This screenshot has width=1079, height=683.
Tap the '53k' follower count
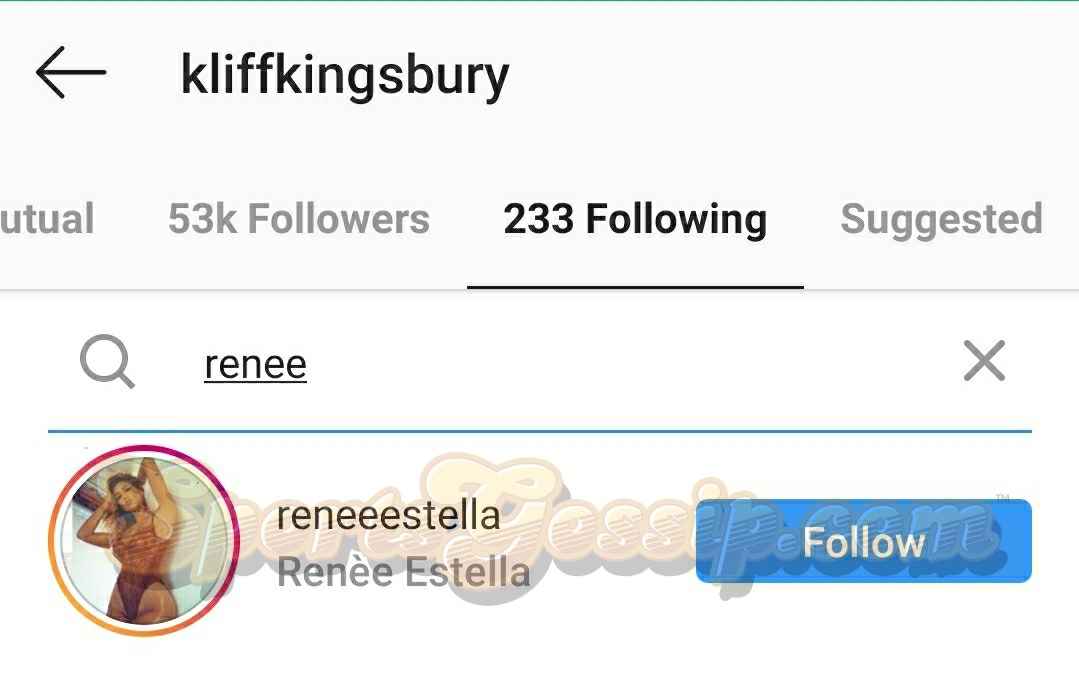tap(203, 219)
